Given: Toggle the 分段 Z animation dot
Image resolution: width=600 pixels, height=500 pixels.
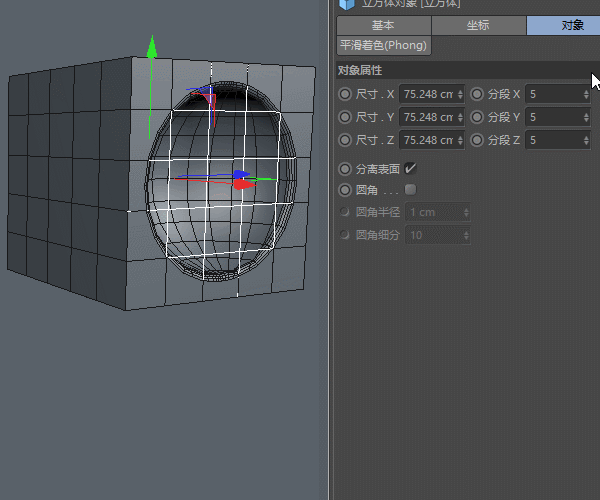Looking at the screenshot, I should click(x=477, y=140).
